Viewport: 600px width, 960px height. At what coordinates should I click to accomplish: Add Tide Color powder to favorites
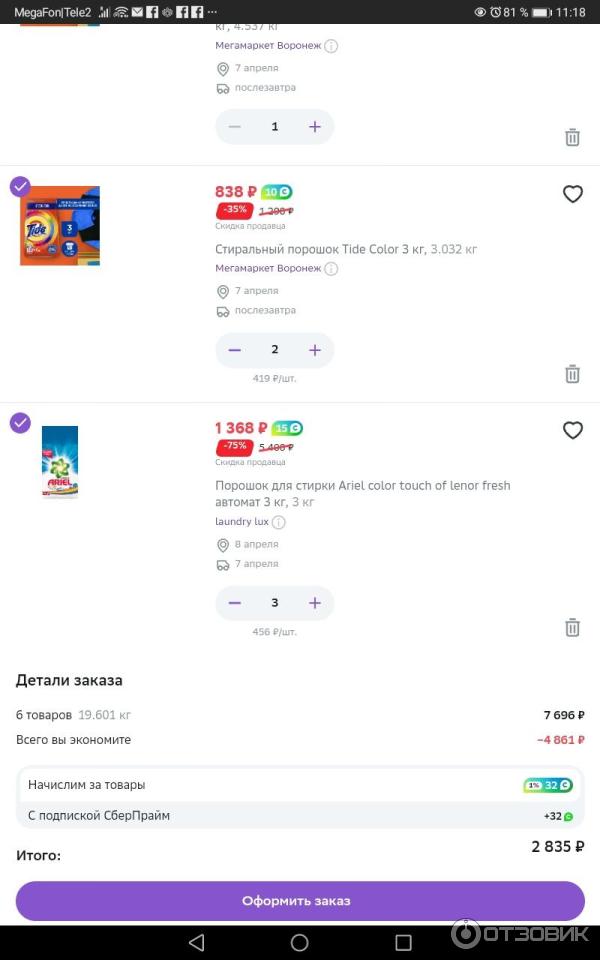coord(572,194)
